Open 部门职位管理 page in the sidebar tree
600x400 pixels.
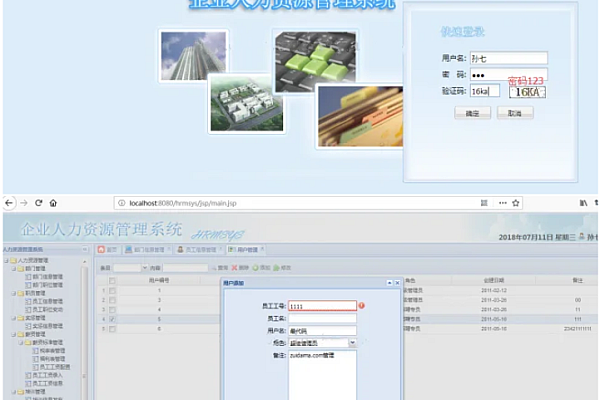(47, 285)
